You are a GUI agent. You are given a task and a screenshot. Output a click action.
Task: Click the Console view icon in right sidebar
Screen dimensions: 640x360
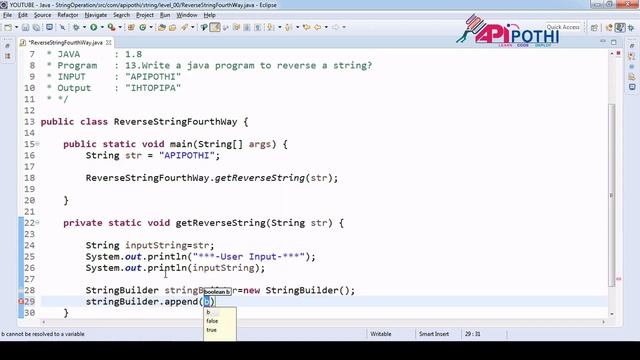(x=632, y=87)
